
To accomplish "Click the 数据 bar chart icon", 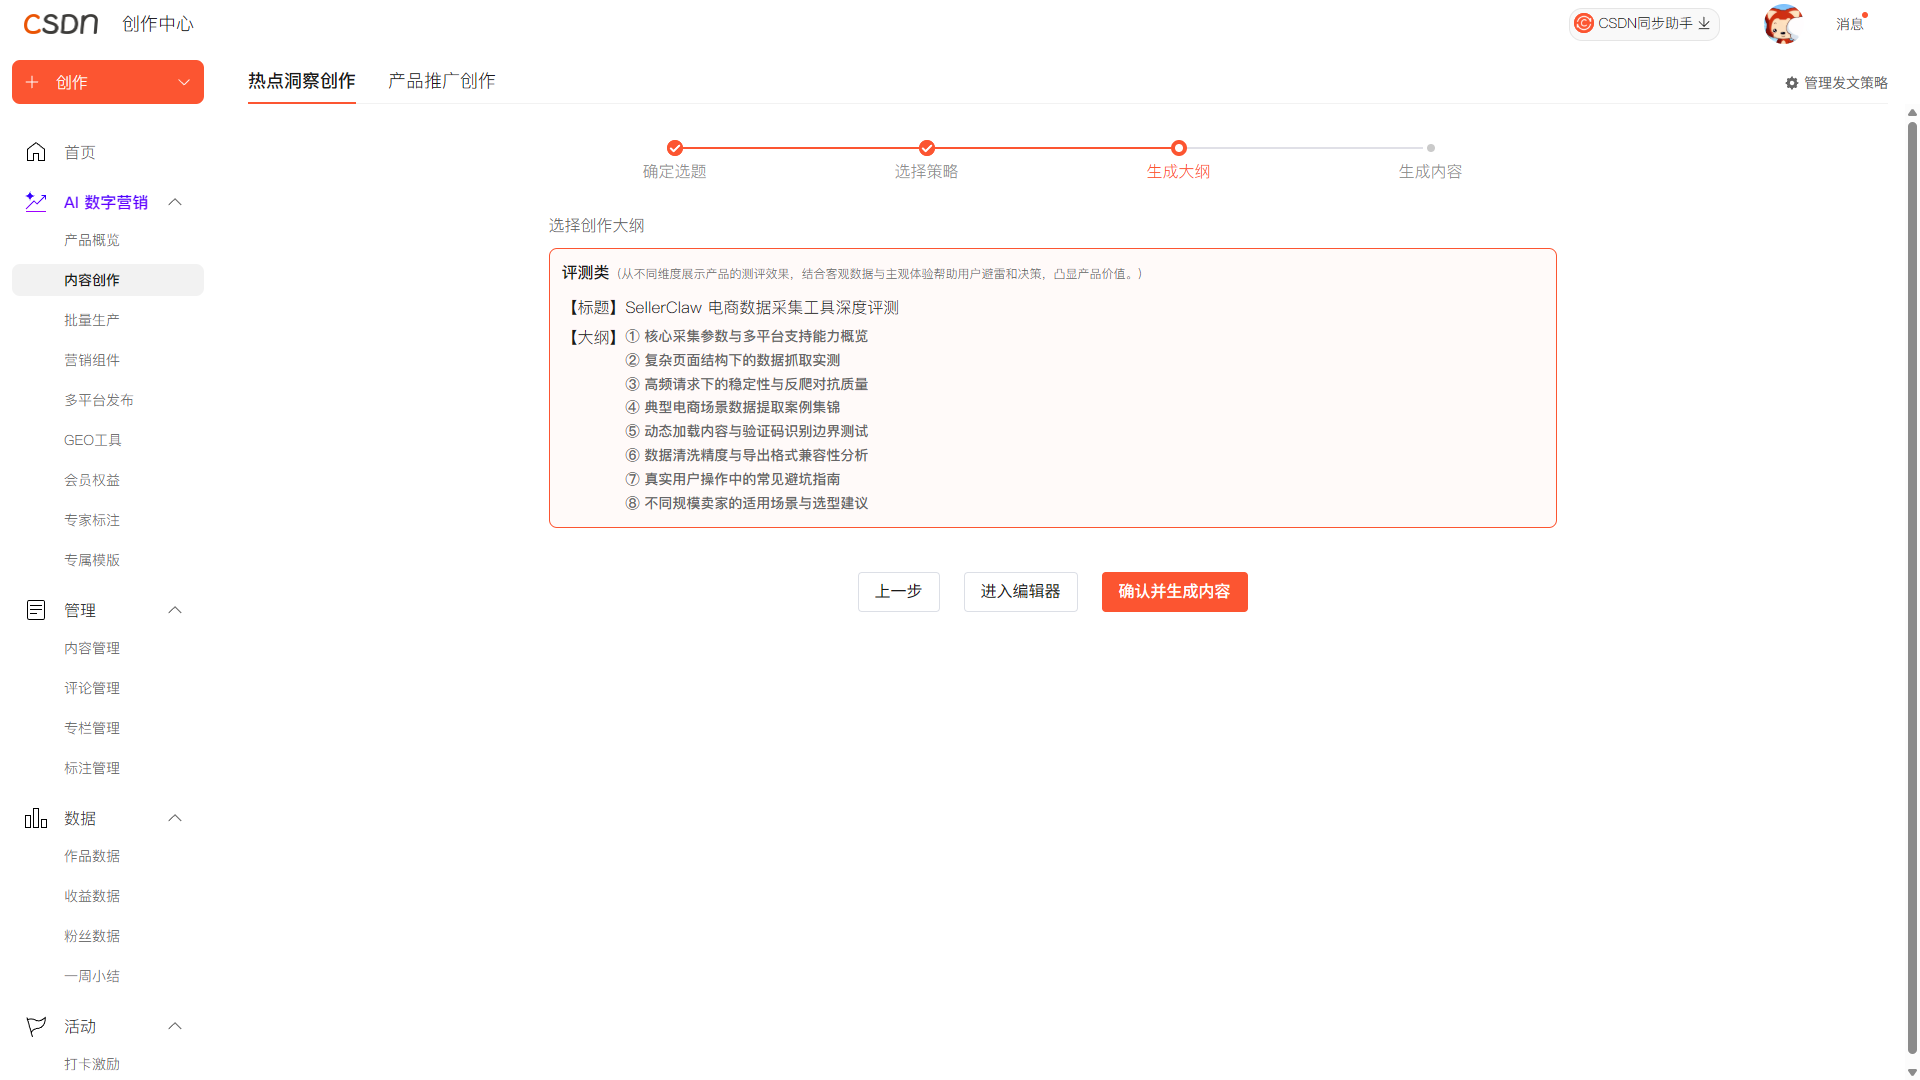I will click(36, 818).
